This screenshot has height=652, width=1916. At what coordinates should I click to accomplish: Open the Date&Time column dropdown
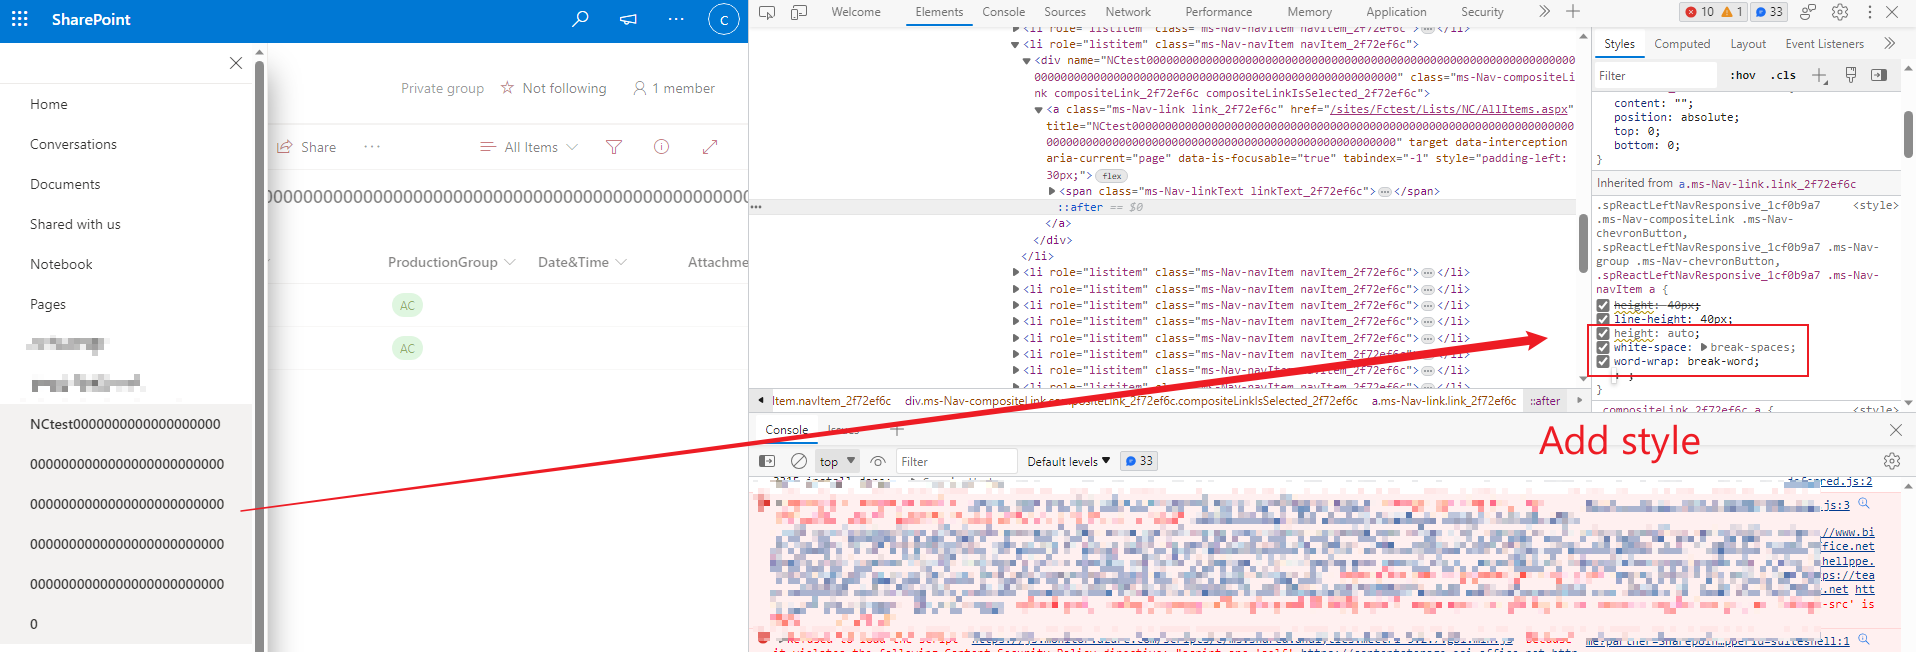point(621,262)
